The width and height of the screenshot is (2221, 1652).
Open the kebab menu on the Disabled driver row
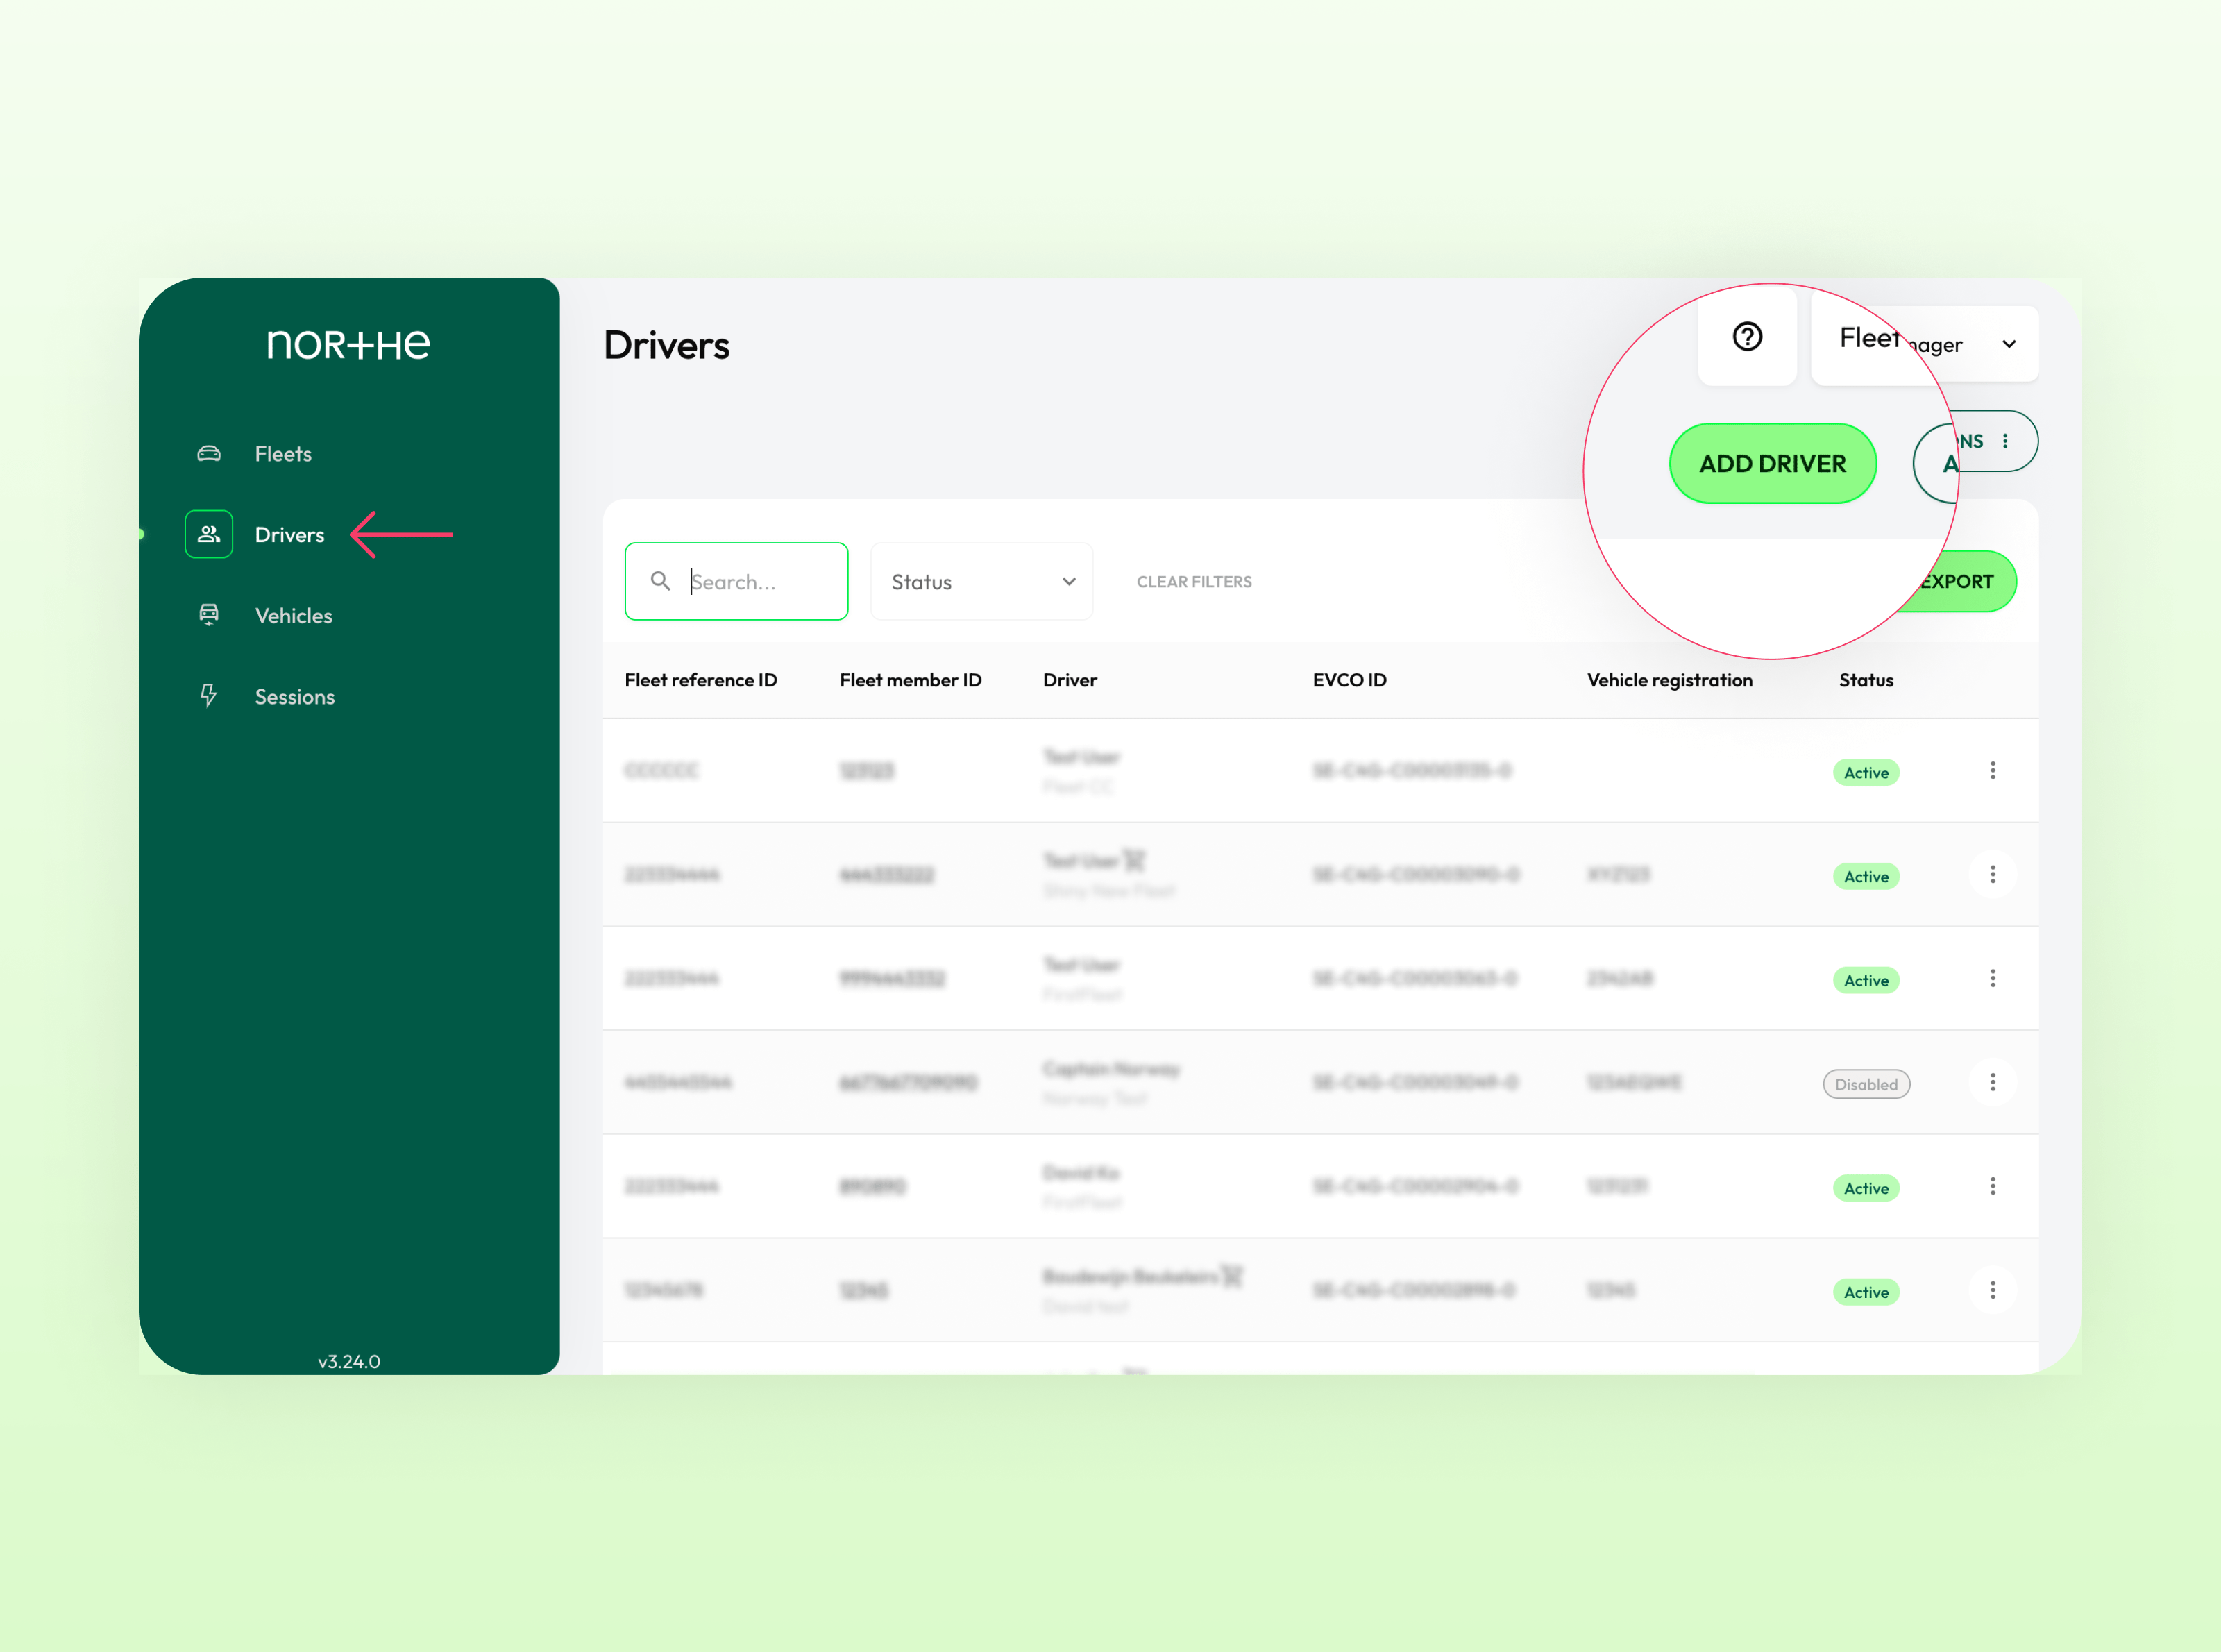point(1993,1082)
